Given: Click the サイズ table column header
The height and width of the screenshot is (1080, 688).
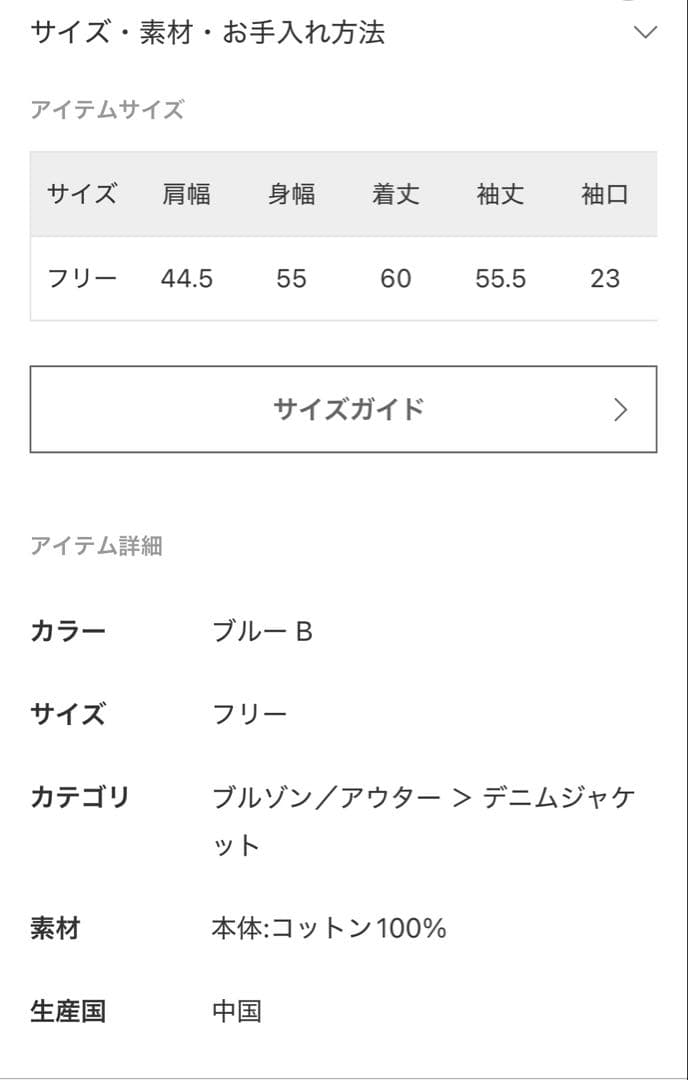Looking at the screenshot, I should (82, 194).
